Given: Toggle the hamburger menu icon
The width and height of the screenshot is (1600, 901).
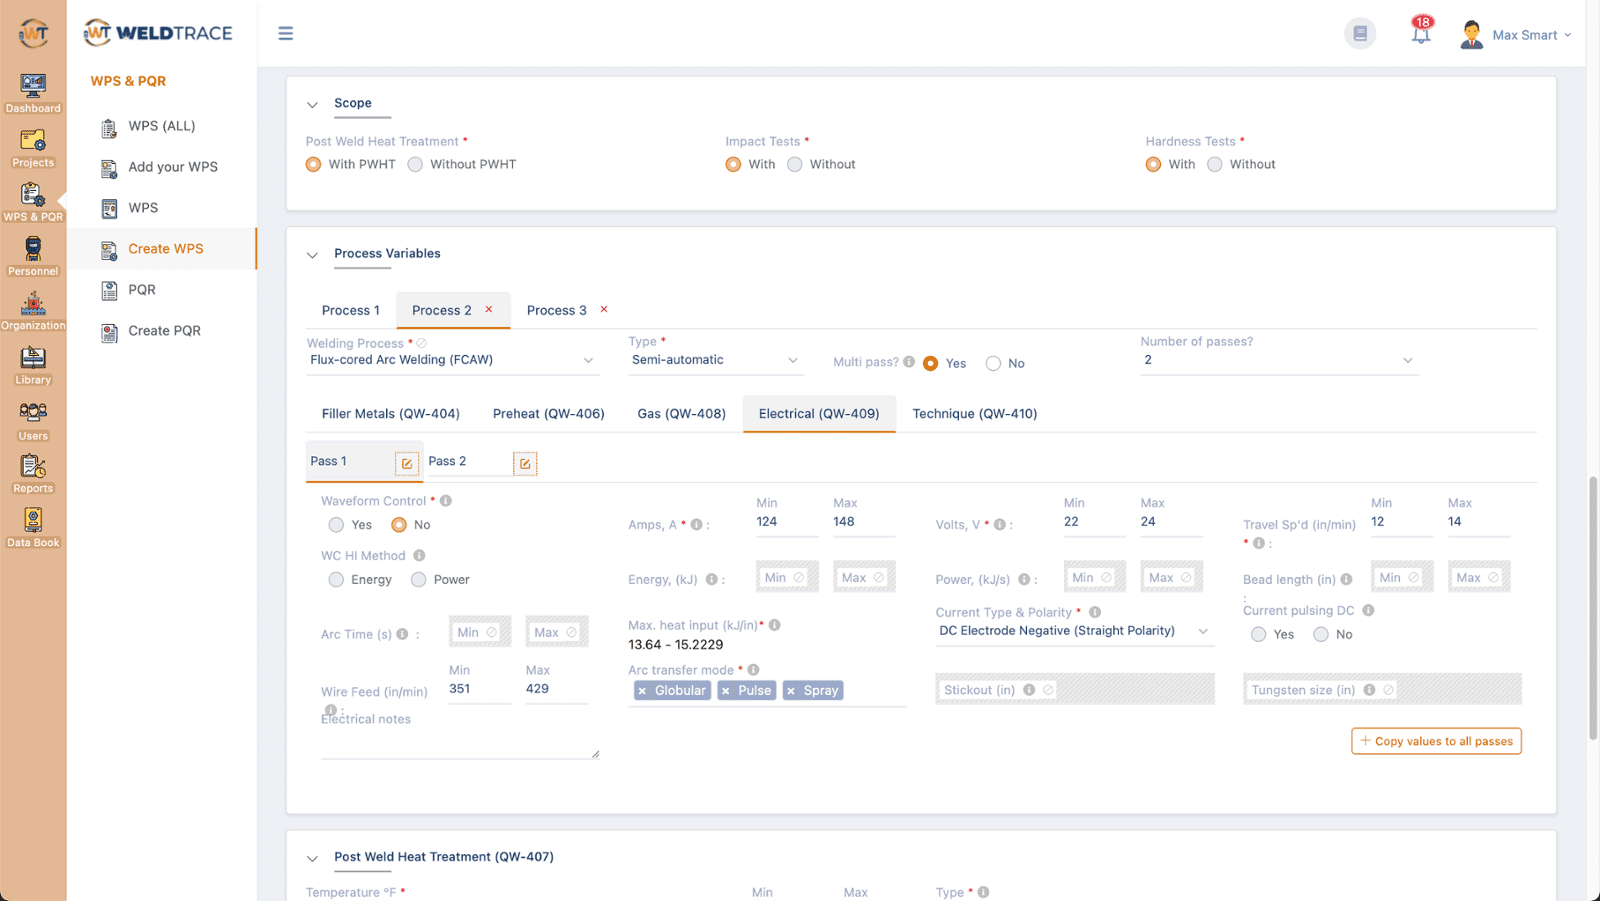Looking at the screenshot, I should (286, 34).
